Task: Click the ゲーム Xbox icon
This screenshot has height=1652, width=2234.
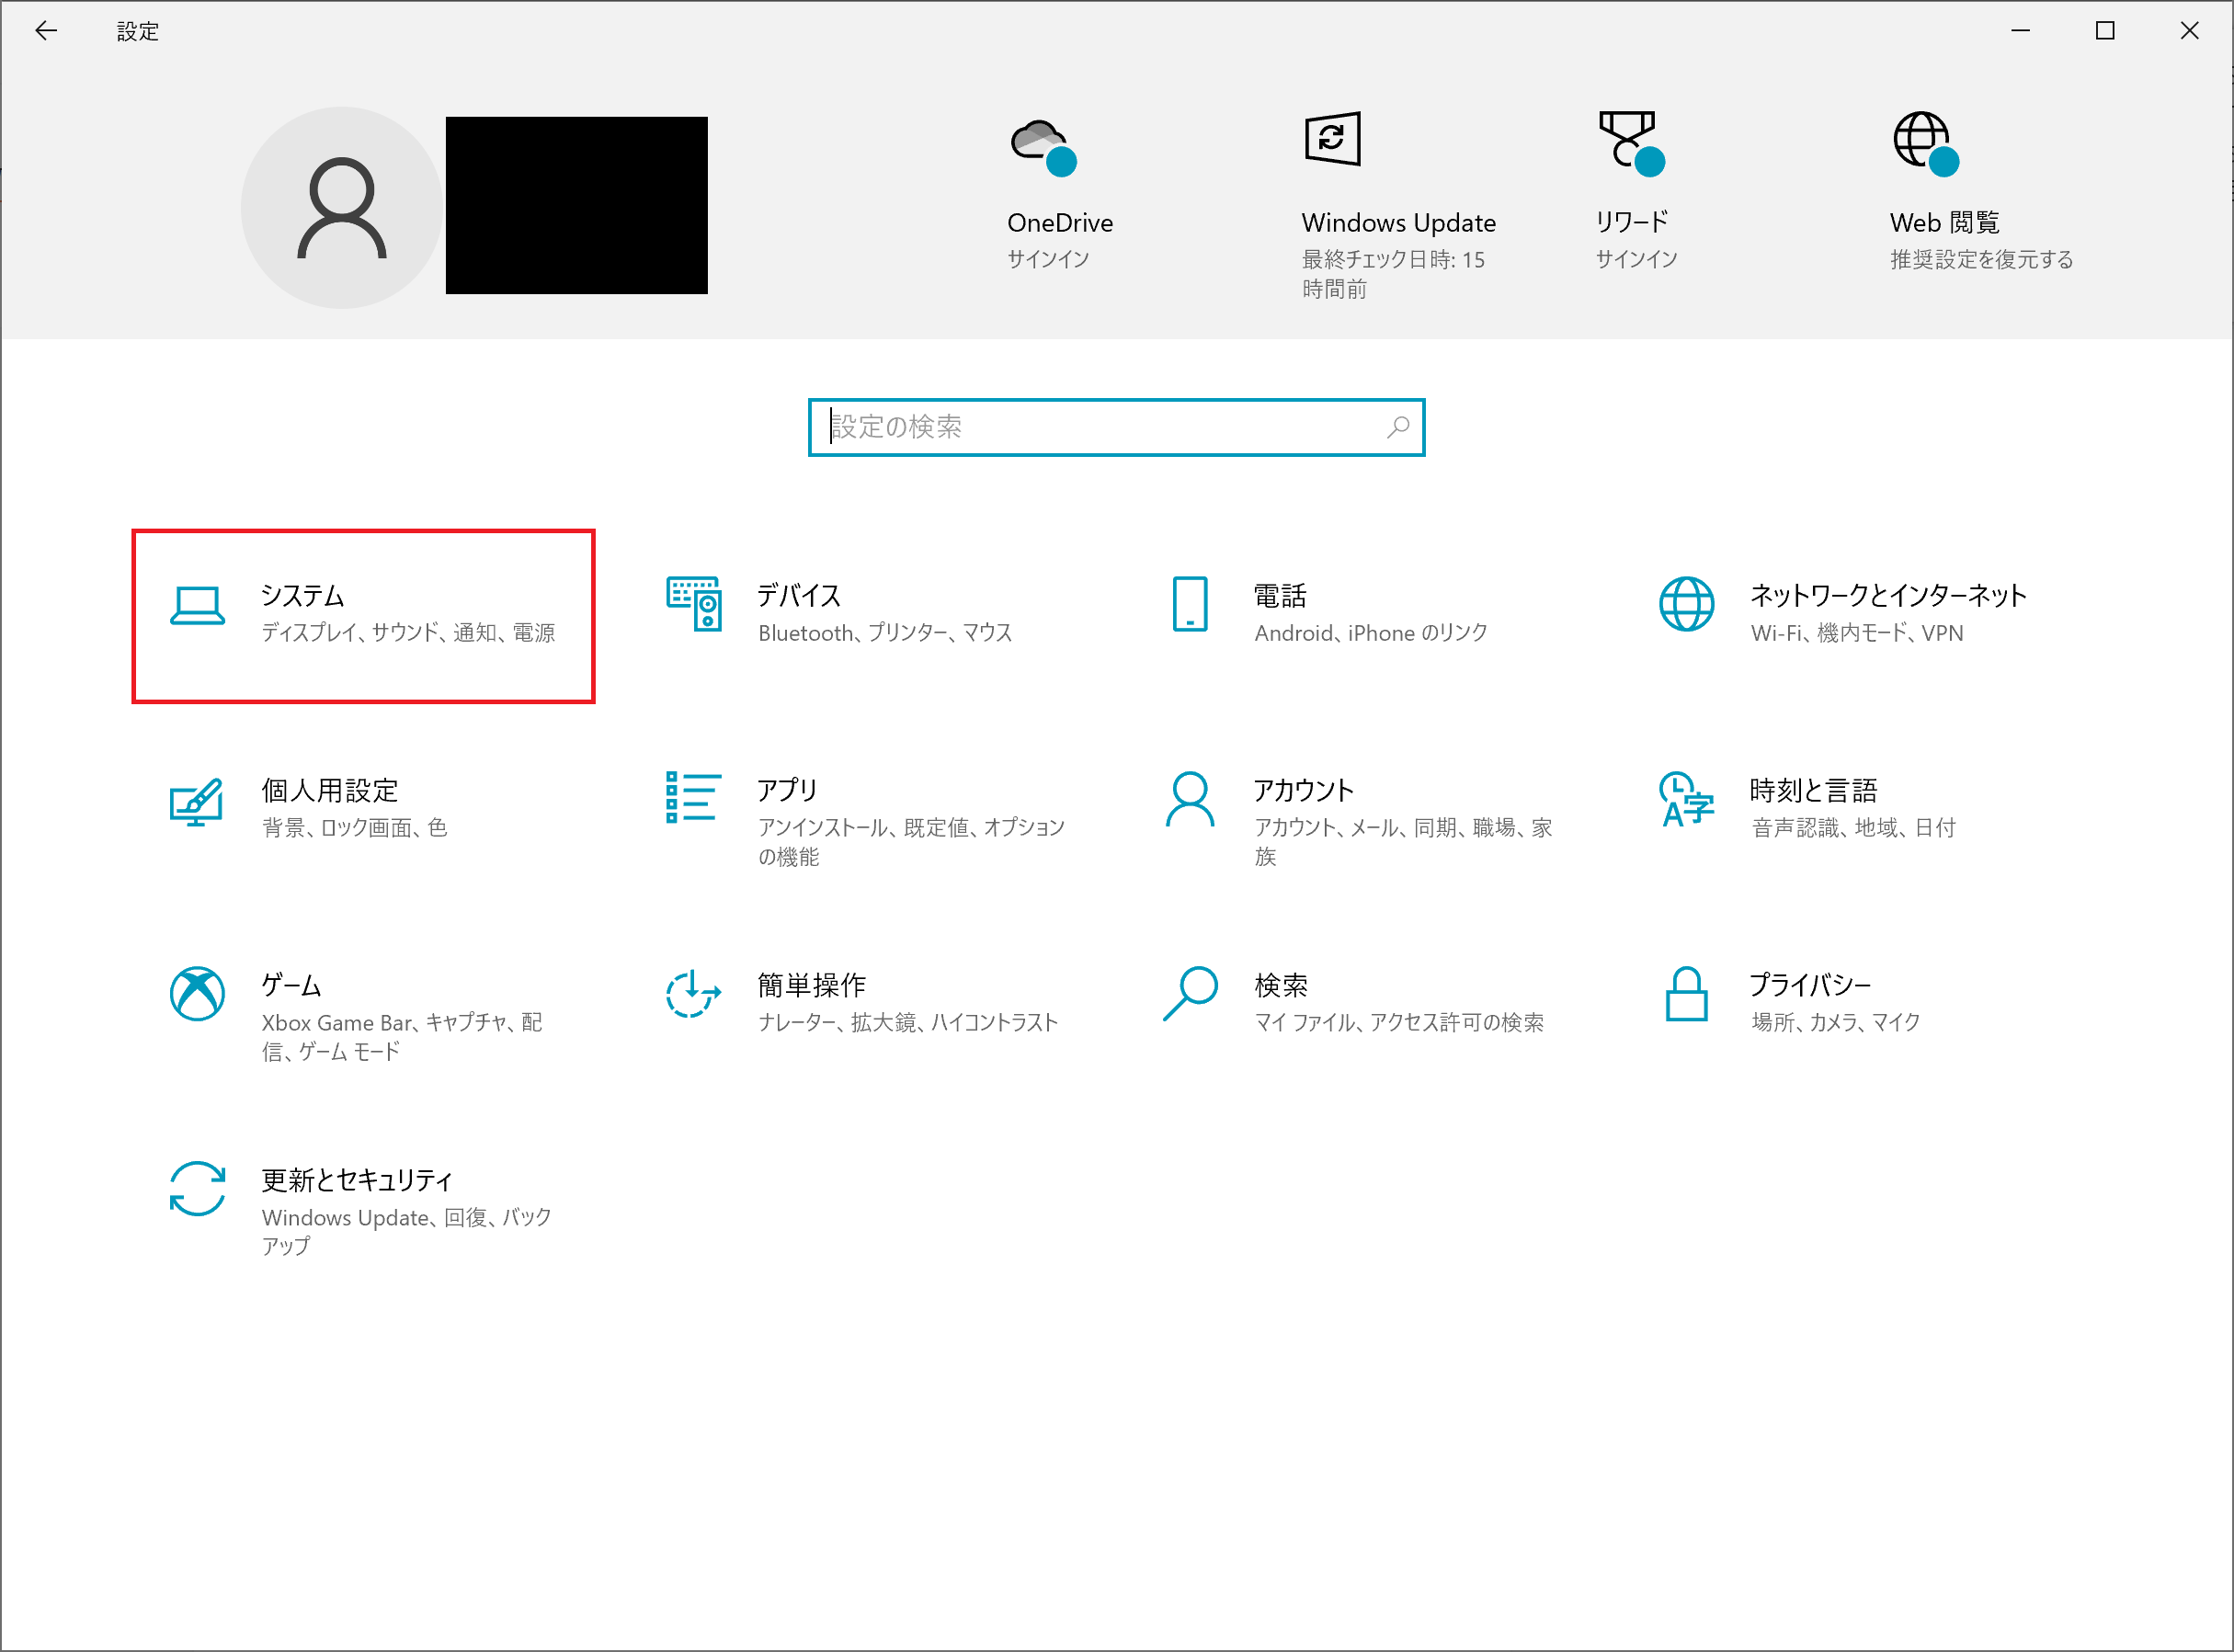Action: pos(197,994)
